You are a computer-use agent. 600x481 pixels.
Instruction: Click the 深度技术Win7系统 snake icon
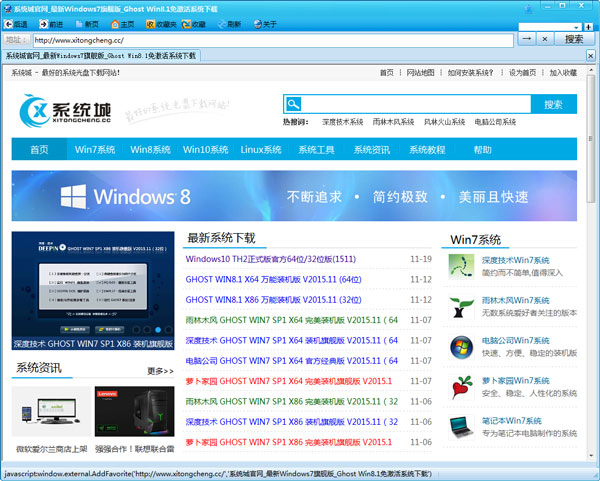tap(461, 266)
